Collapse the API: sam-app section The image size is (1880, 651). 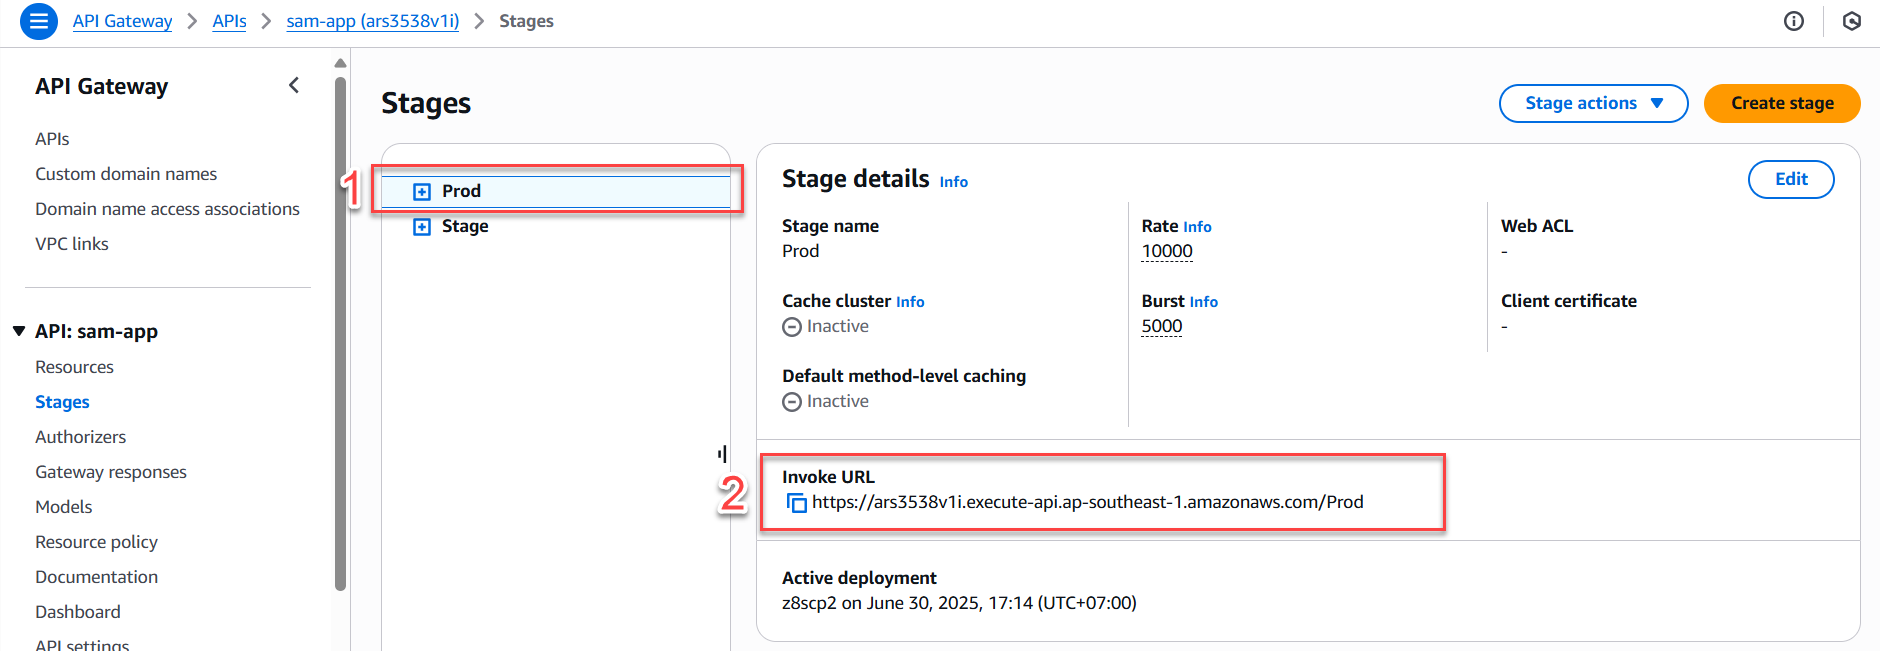click(x=19, y=331)
